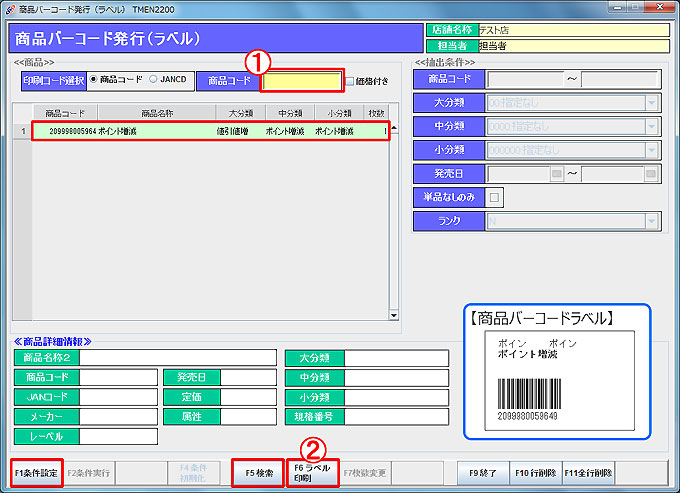
Task: Click row number 1 header cell
Action: (23, 131)
